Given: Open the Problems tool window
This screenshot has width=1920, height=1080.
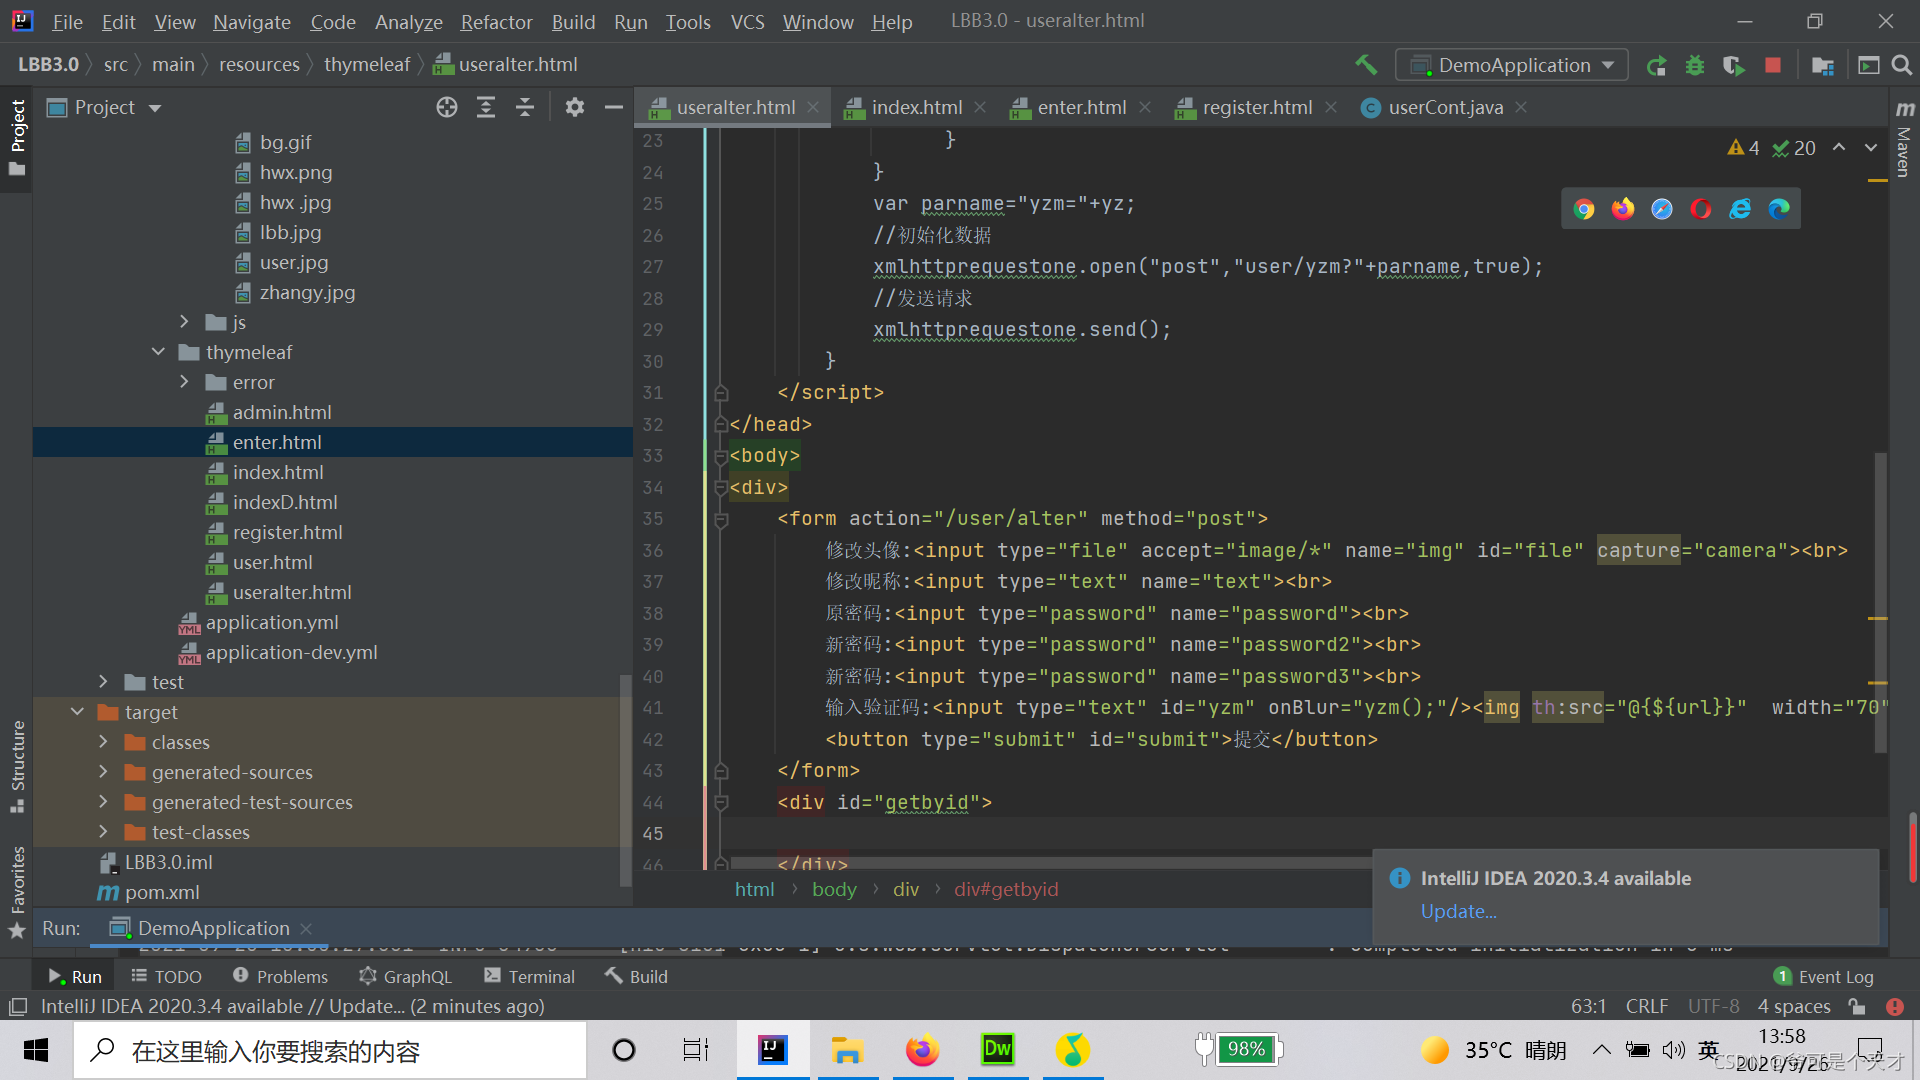Looking at the screenshot, I should point(280,977).
